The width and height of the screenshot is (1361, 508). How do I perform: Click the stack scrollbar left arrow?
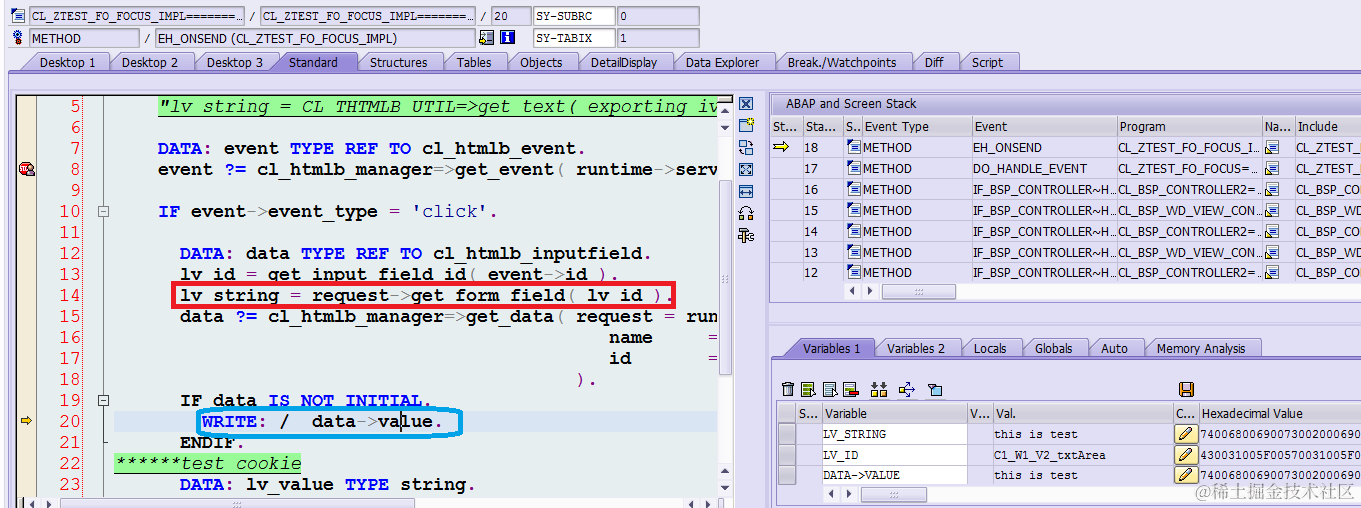[852, 292]
